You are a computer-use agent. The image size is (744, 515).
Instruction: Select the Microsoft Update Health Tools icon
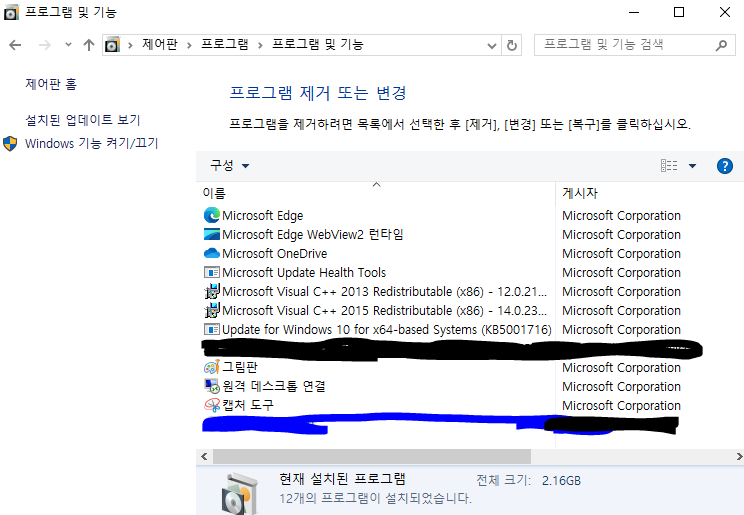coord(212,272)
